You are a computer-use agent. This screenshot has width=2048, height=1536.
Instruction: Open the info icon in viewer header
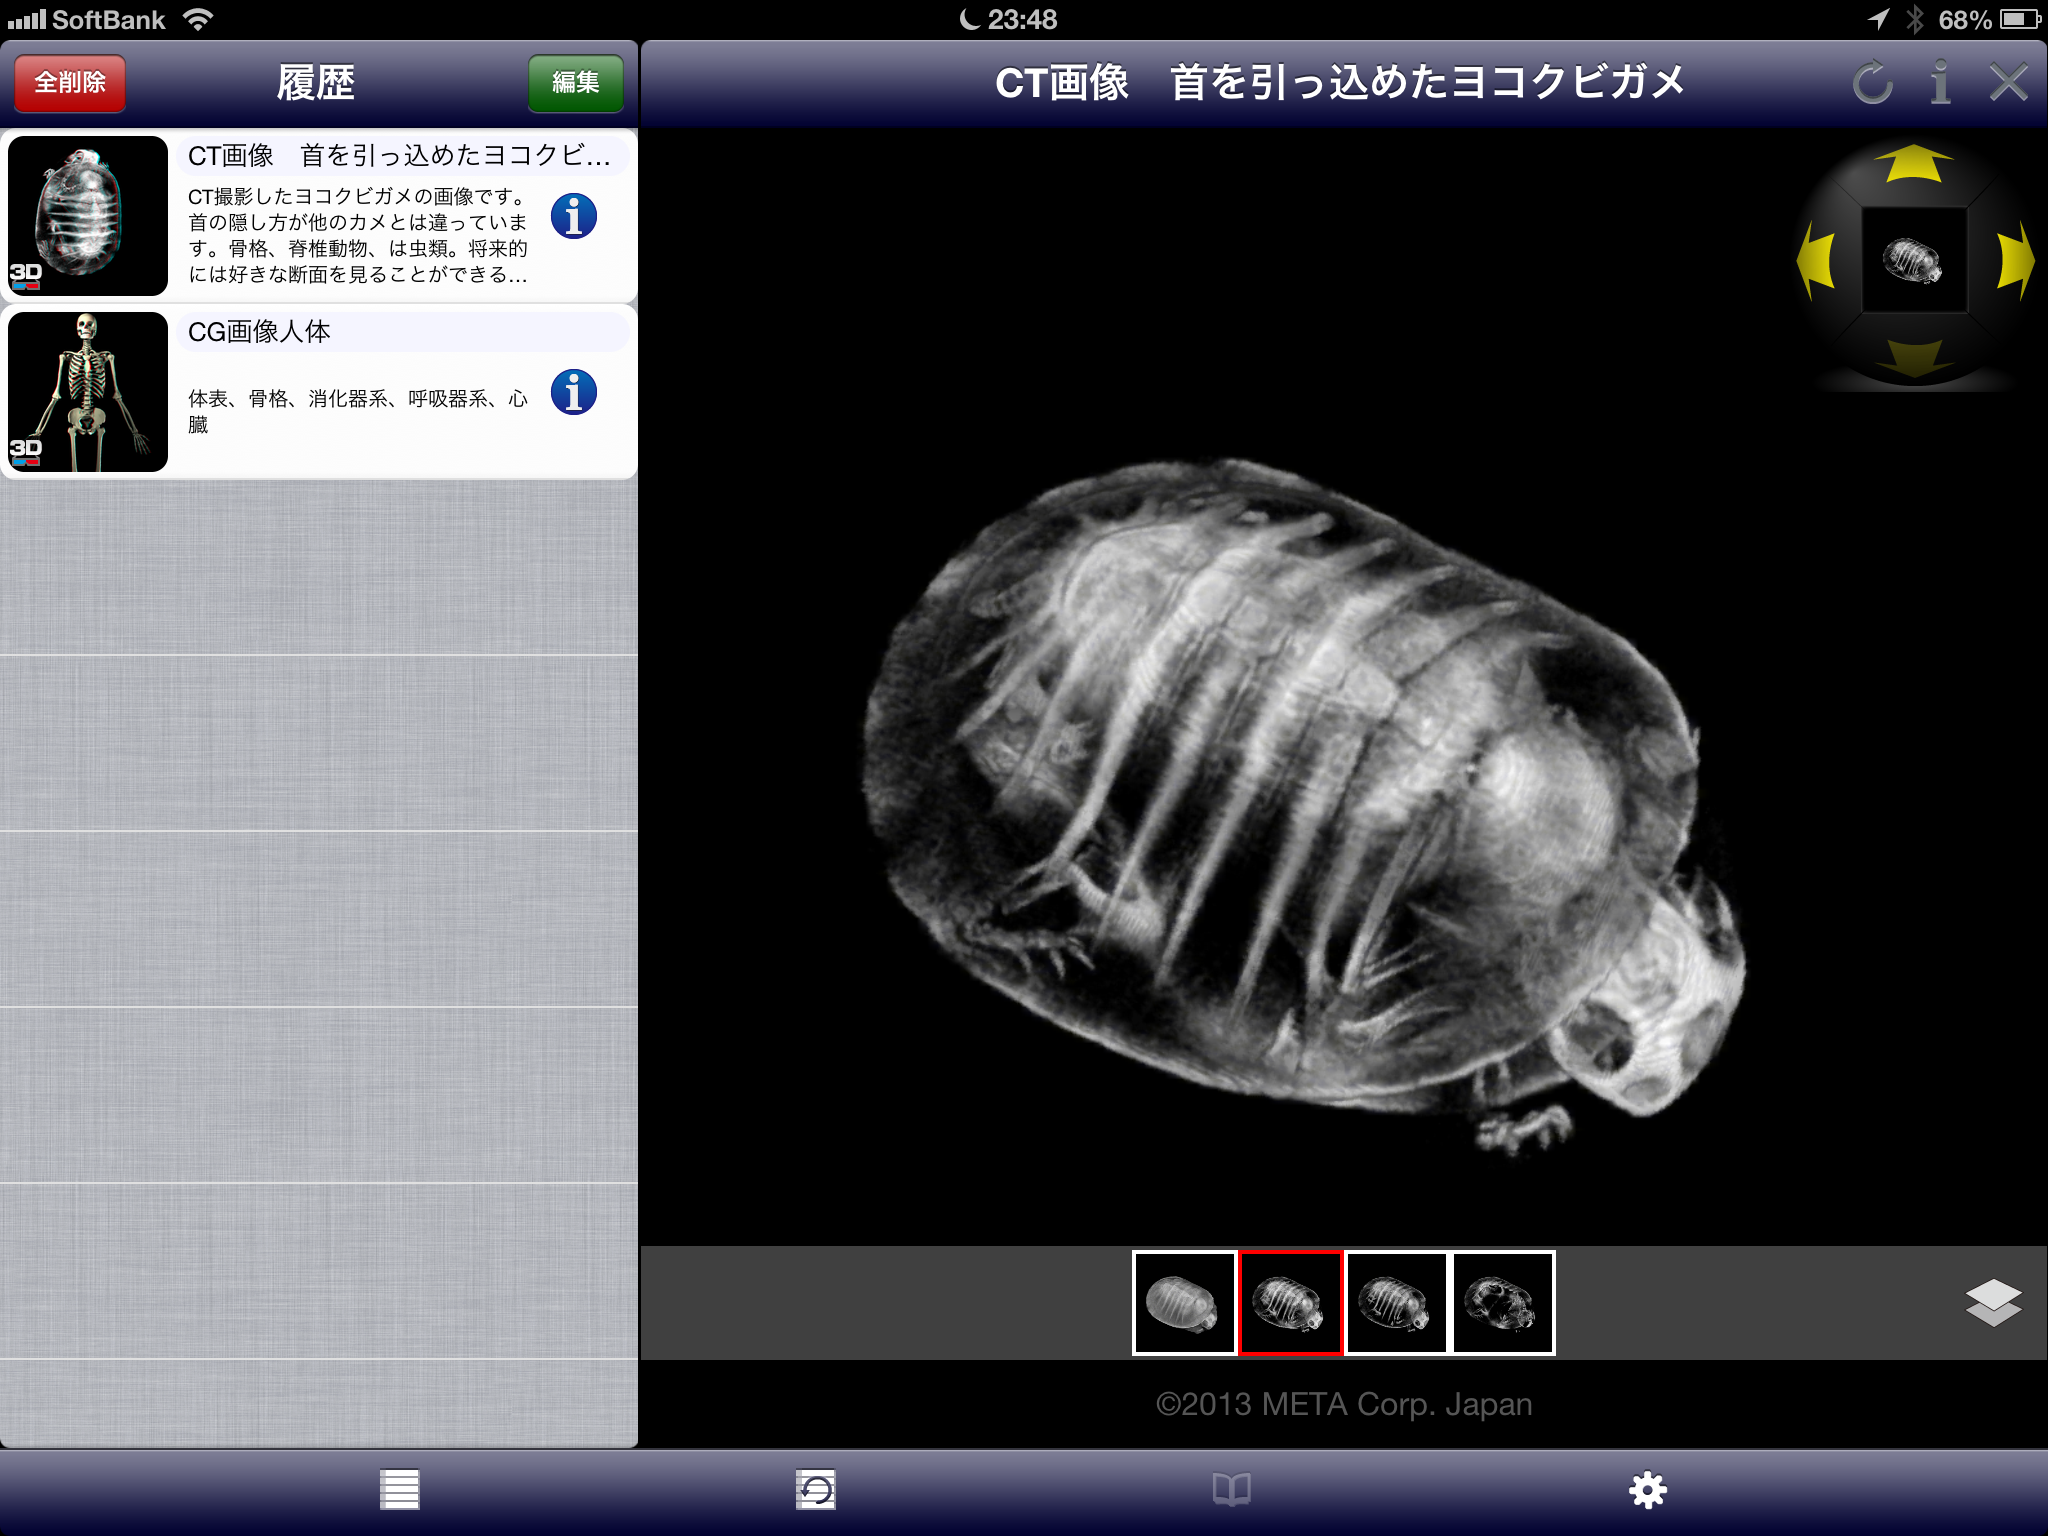(x=1940, y=83)
